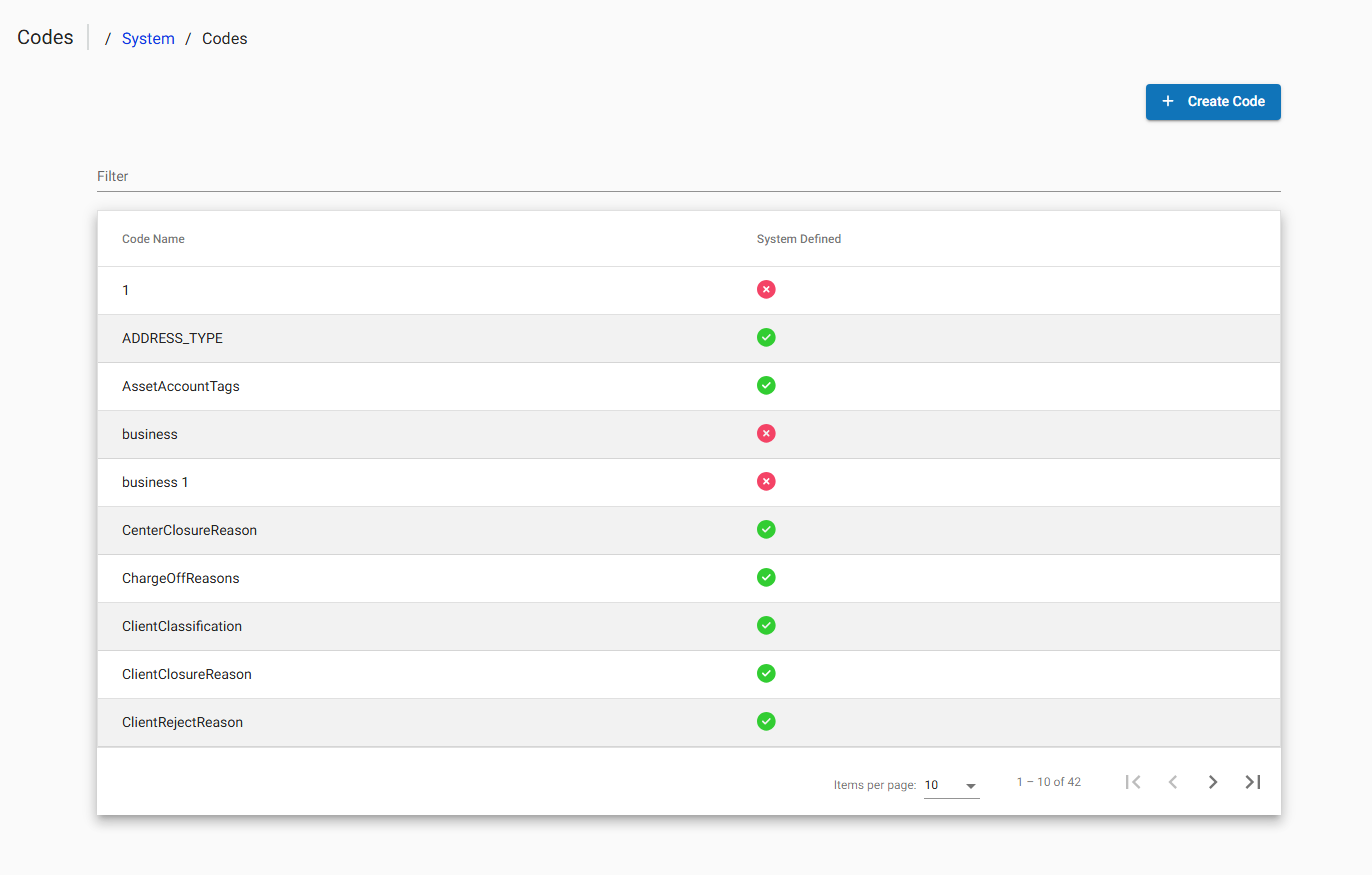Image resolution: width=1372 pixels, height=875 pixels.
Task: Go to the next page of codes
Action: click(1212, 782)
